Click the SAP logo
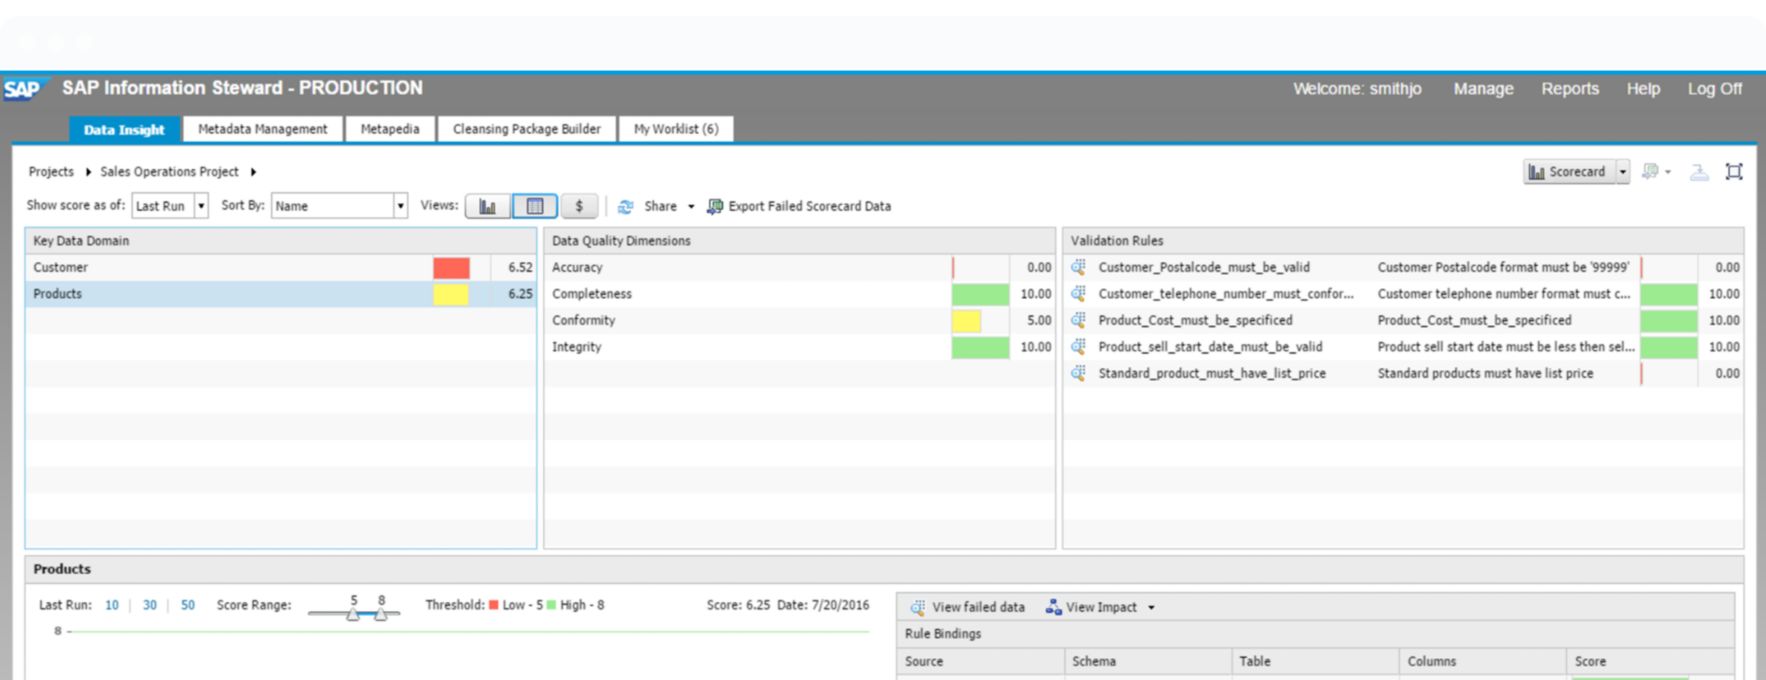Screen dimensions: 1766x680 (22, 89)
